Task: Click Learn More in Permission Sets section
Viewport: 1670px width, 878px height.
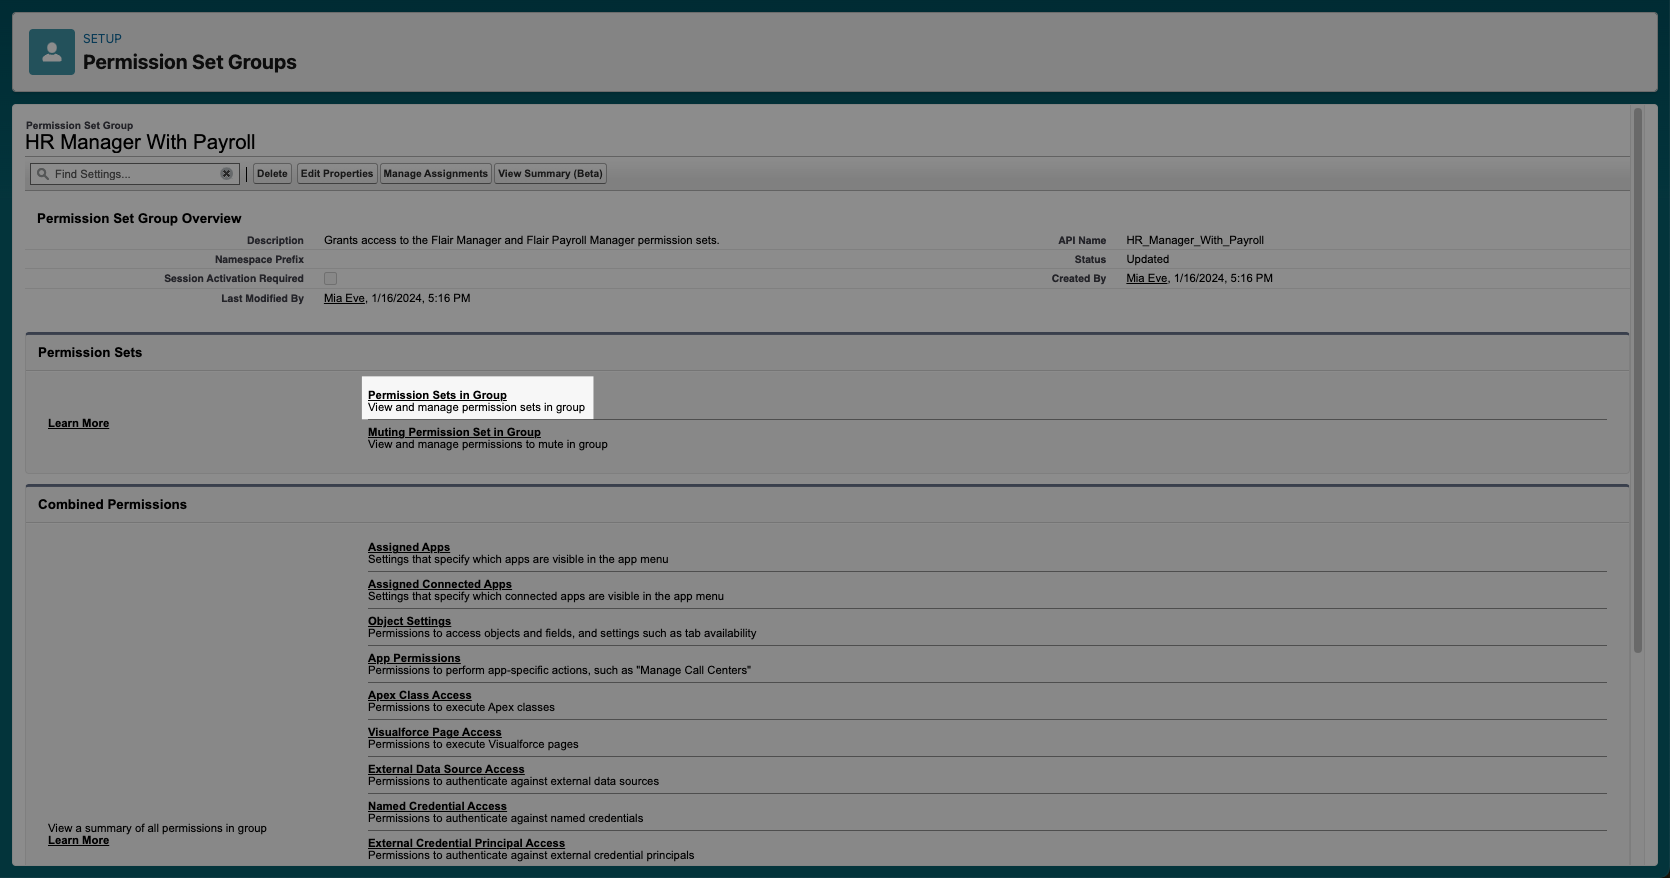Action: pyautogui.click(x=78, y=423)
